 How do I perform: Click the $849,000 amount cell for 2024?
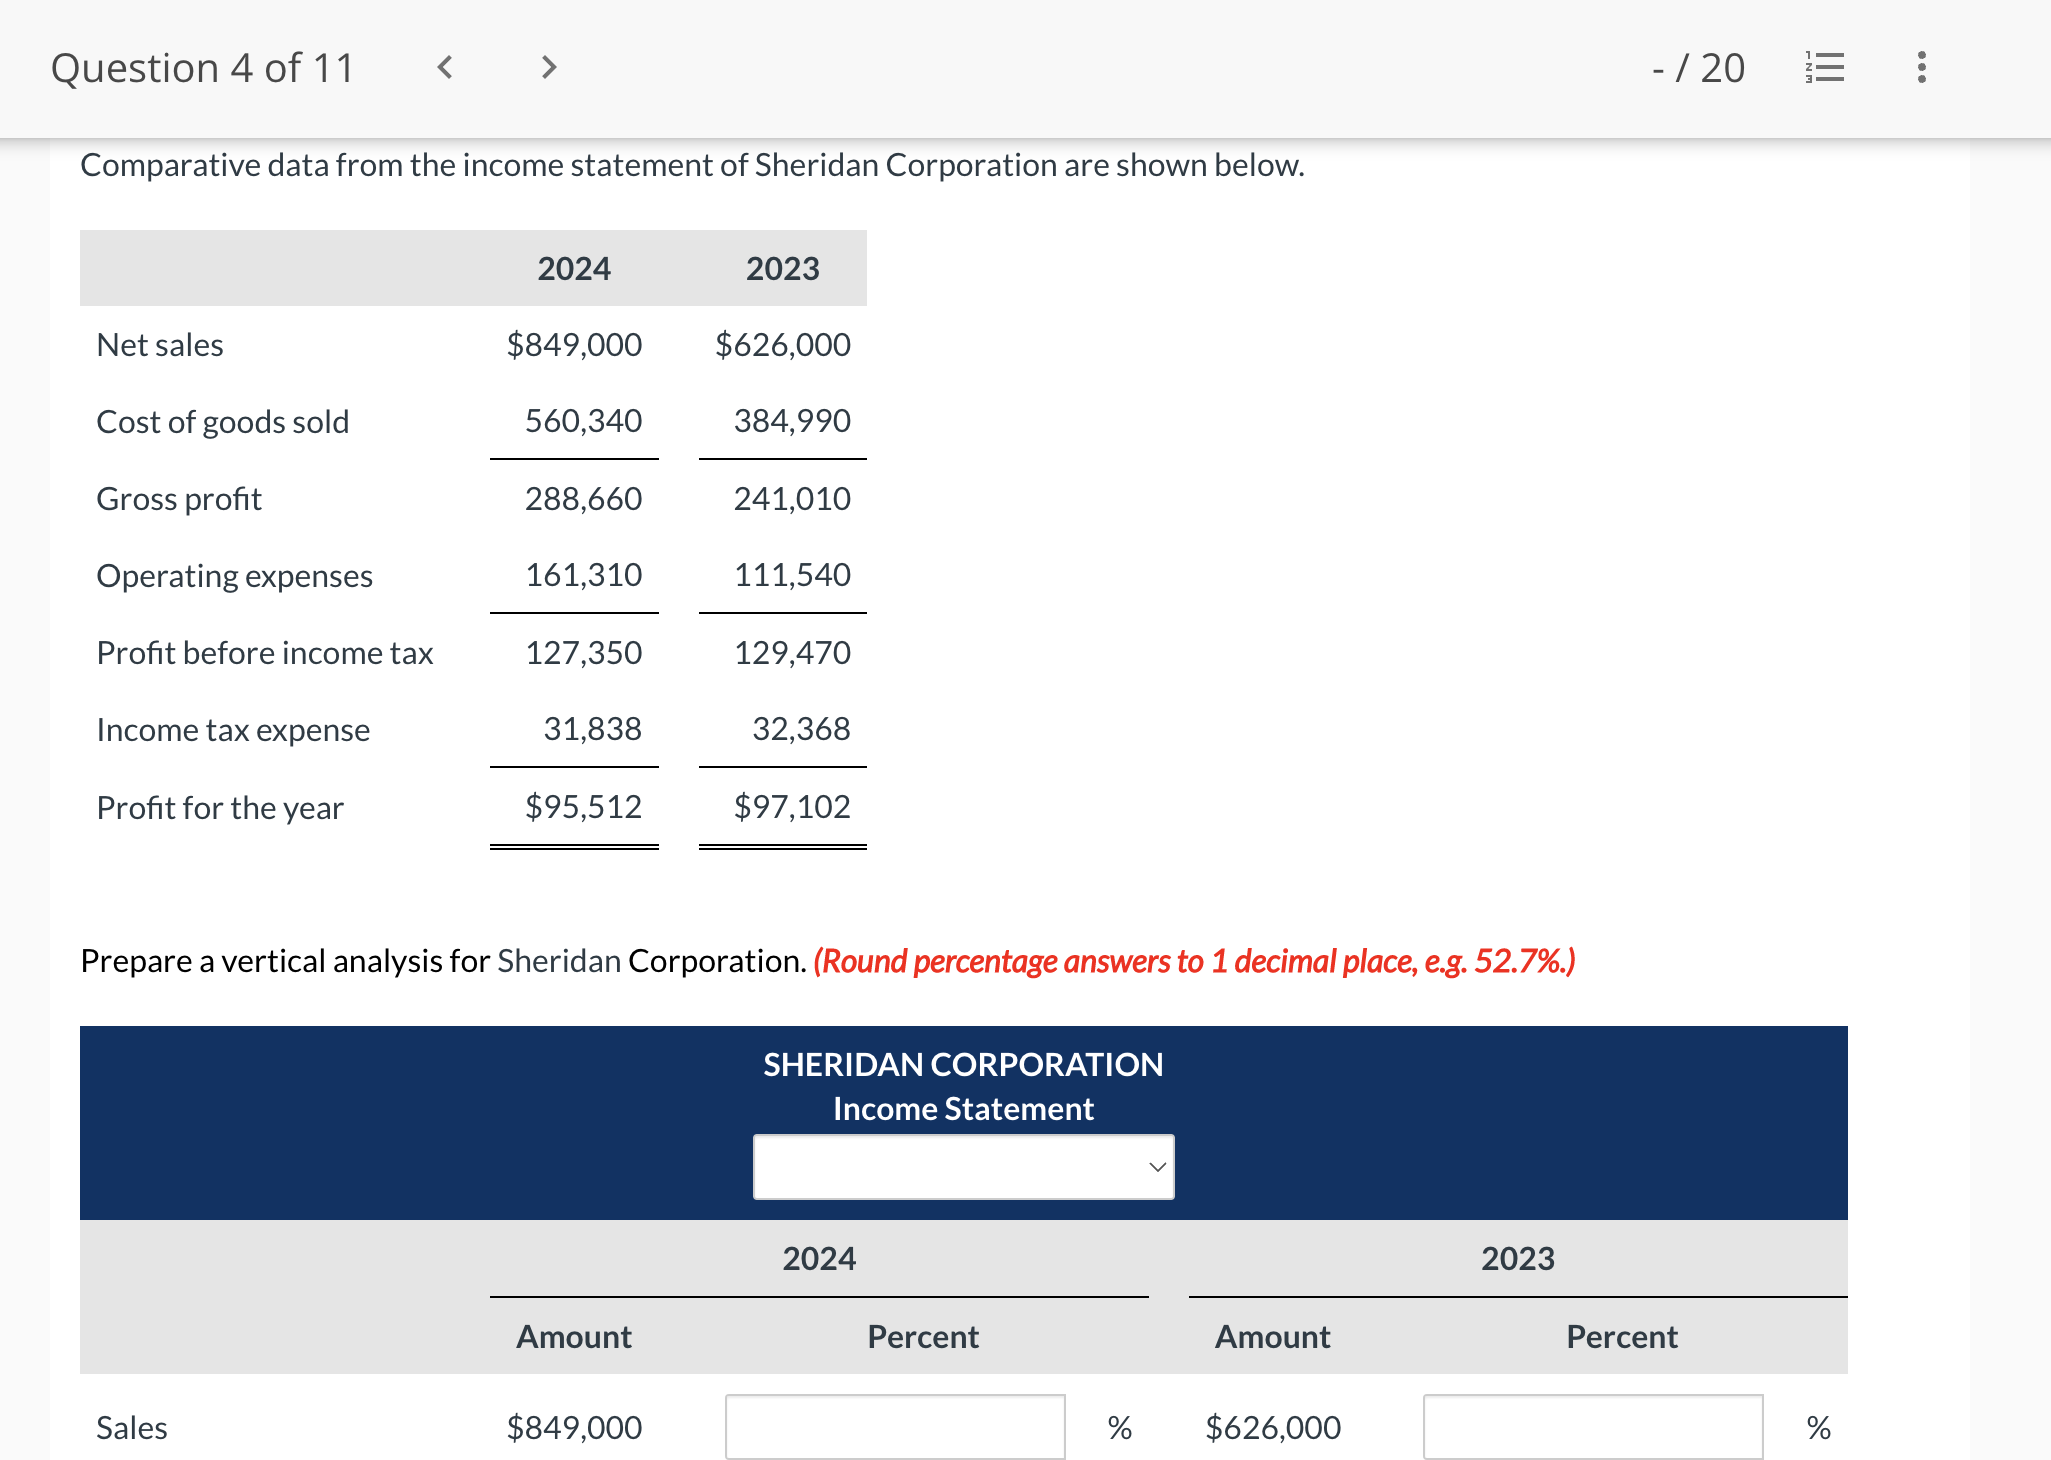coord(573,1427)
